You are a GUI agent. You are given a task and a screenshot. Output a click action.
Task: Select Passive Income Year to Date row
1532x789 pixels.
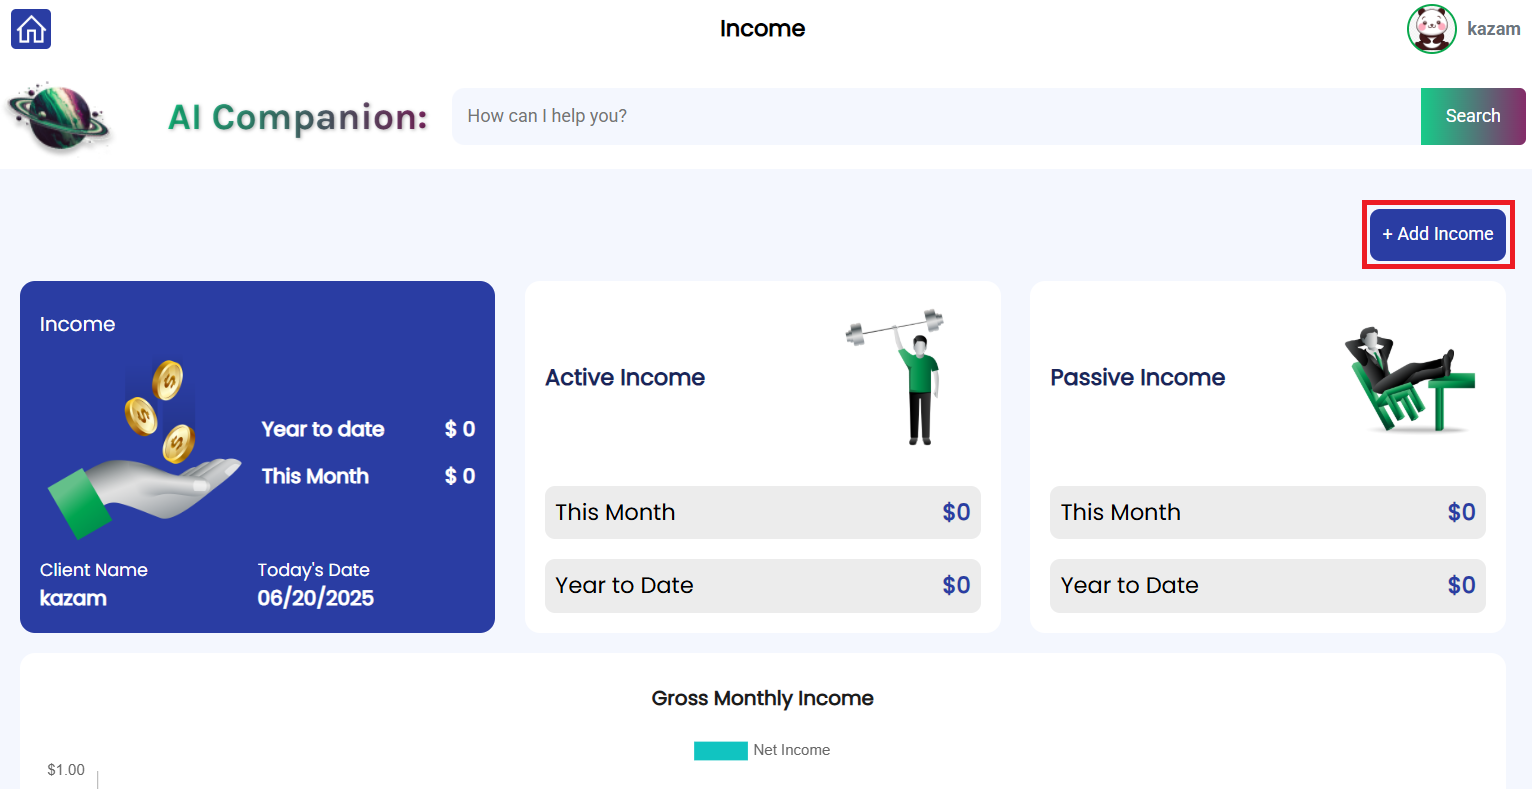pyautogui.click(x=1267, y=585)
